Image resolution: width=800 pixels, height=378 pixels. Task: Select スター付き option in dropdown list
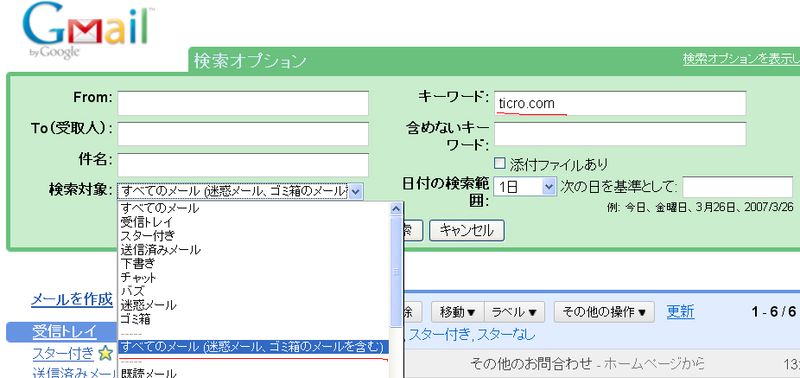[x=254, y=236]
